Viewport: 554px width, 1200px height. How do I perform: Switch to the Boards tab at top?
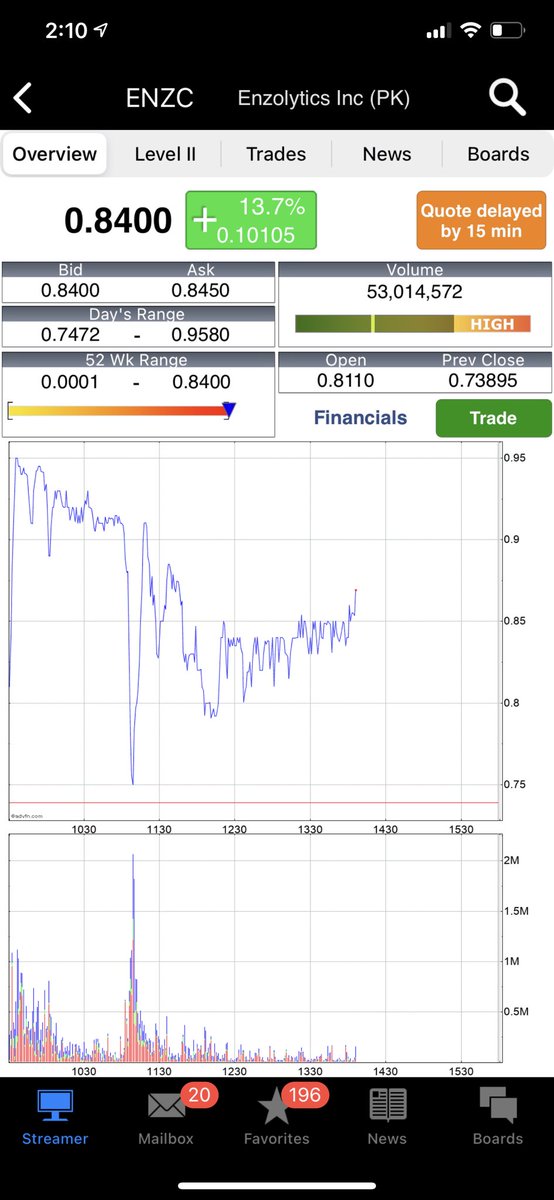(498, 154)
